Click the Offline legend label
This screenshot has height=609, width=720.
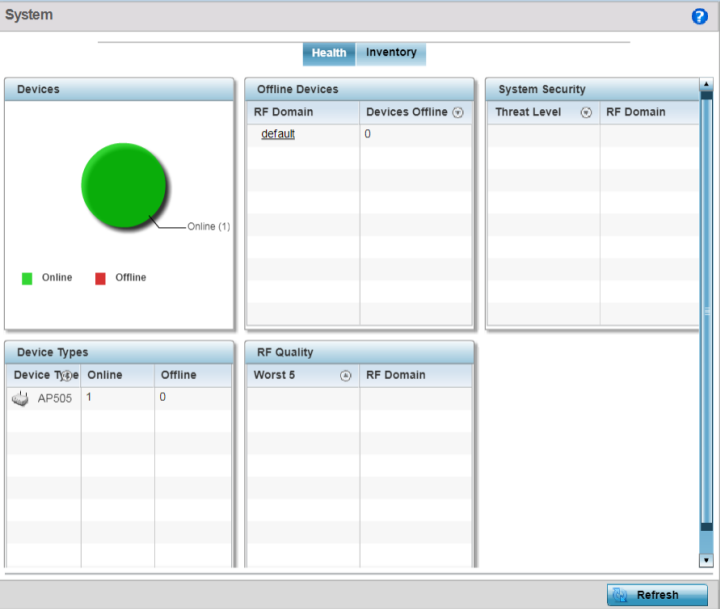(x=131, y=277)
